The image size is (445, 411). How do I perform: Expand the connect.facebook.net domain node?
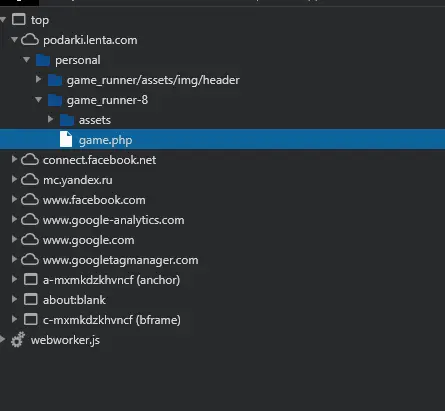coord(14,159)
